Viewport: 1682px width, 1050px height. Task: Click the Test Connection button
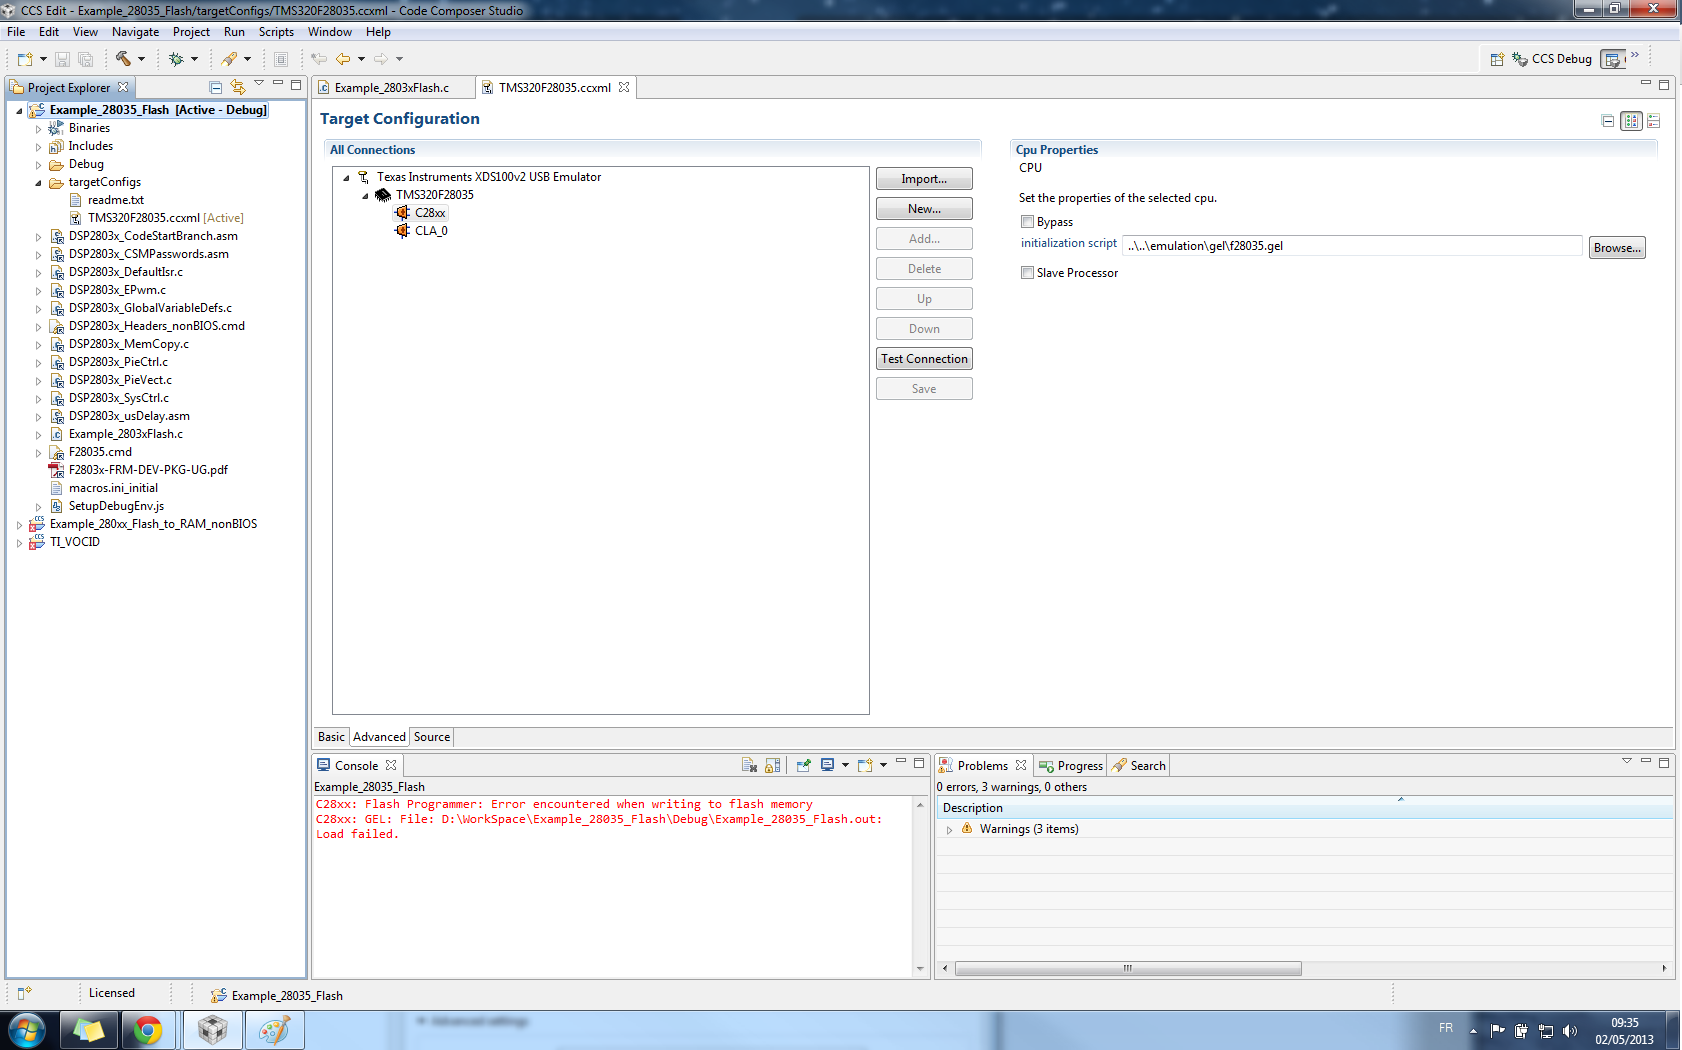tap(924, 359)
